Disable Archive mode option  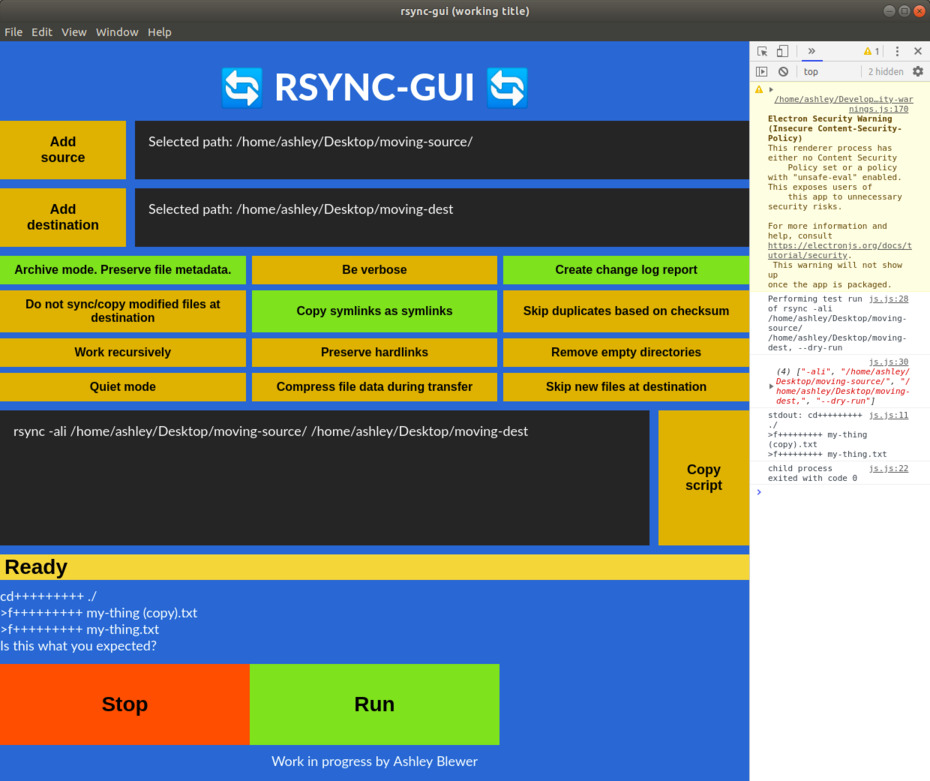(x=123, y=270)
